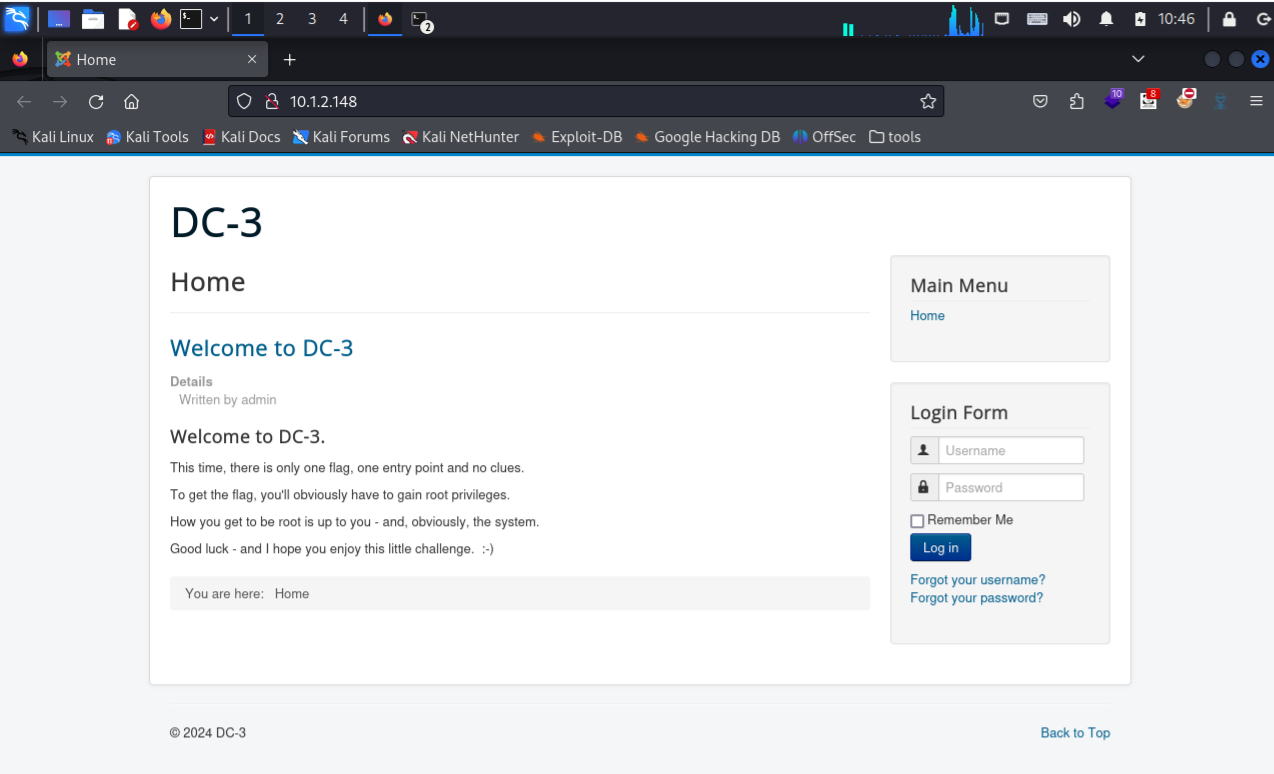Open the Kali applications menu

pyautogui.click(x=17, y=18)
